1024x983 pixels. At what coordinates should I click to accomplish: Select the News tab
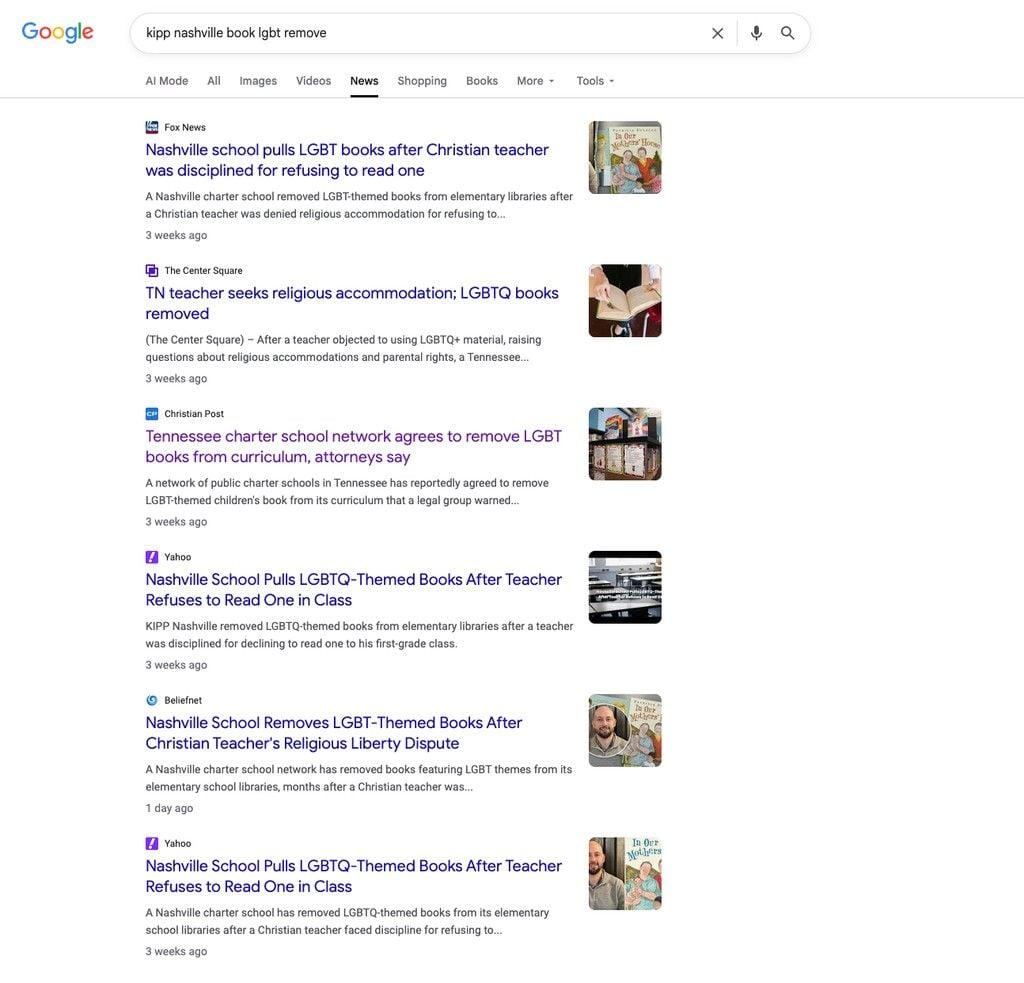point(364,81)
